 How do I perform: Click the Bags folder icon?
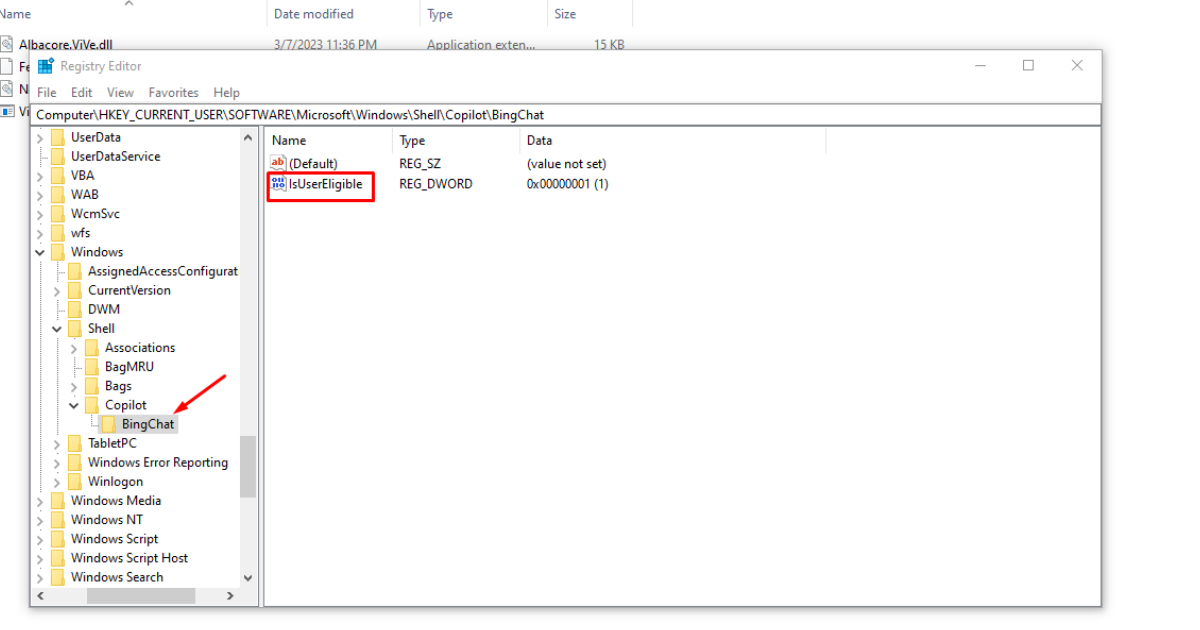point(92,386)
